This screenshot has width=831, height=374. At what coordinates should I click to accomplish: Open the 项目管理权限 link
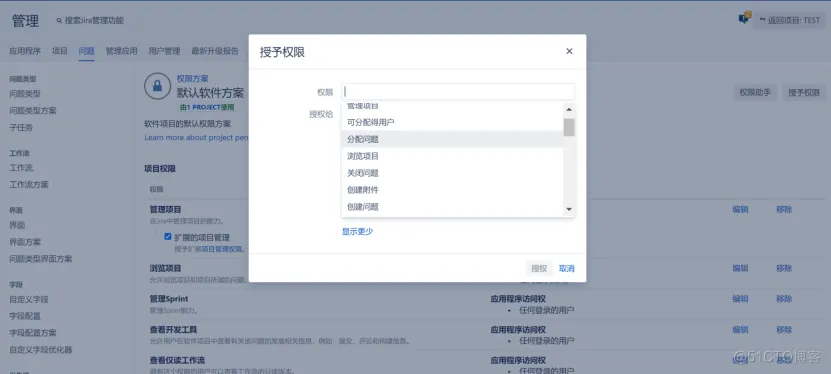(x=221, y=249)
